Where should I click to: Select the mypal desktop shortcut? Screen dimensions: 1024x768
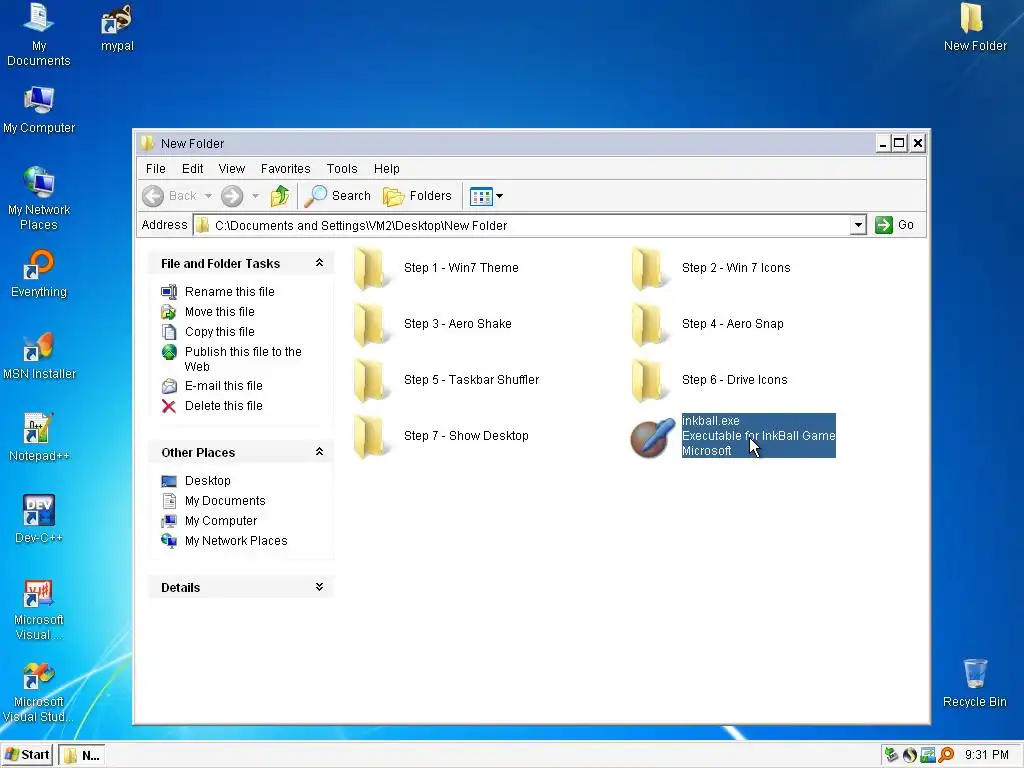coord(117,27)
